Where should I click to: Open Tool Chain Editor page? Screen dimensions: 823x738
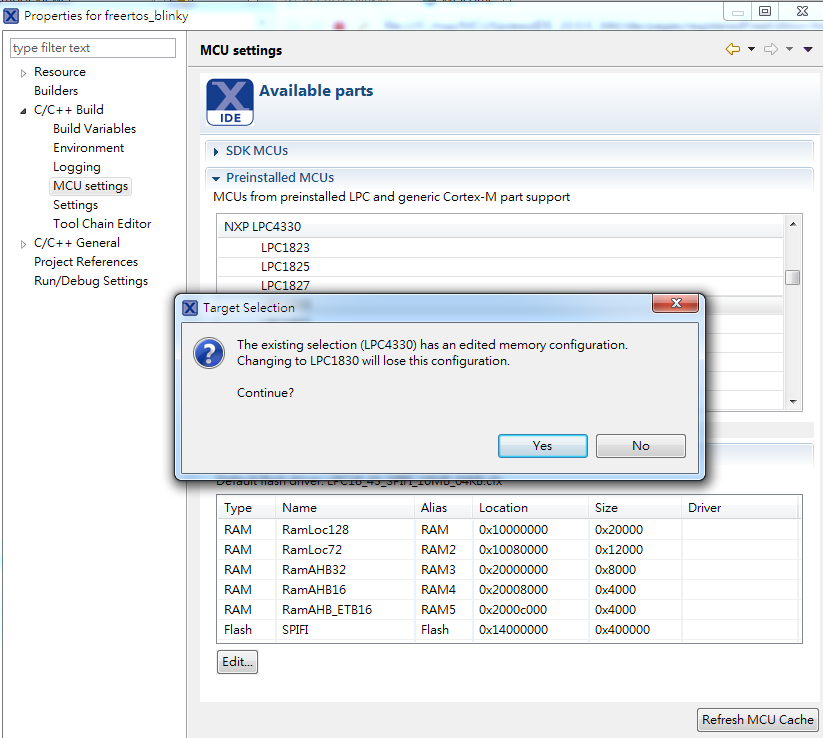click(102, 224)
